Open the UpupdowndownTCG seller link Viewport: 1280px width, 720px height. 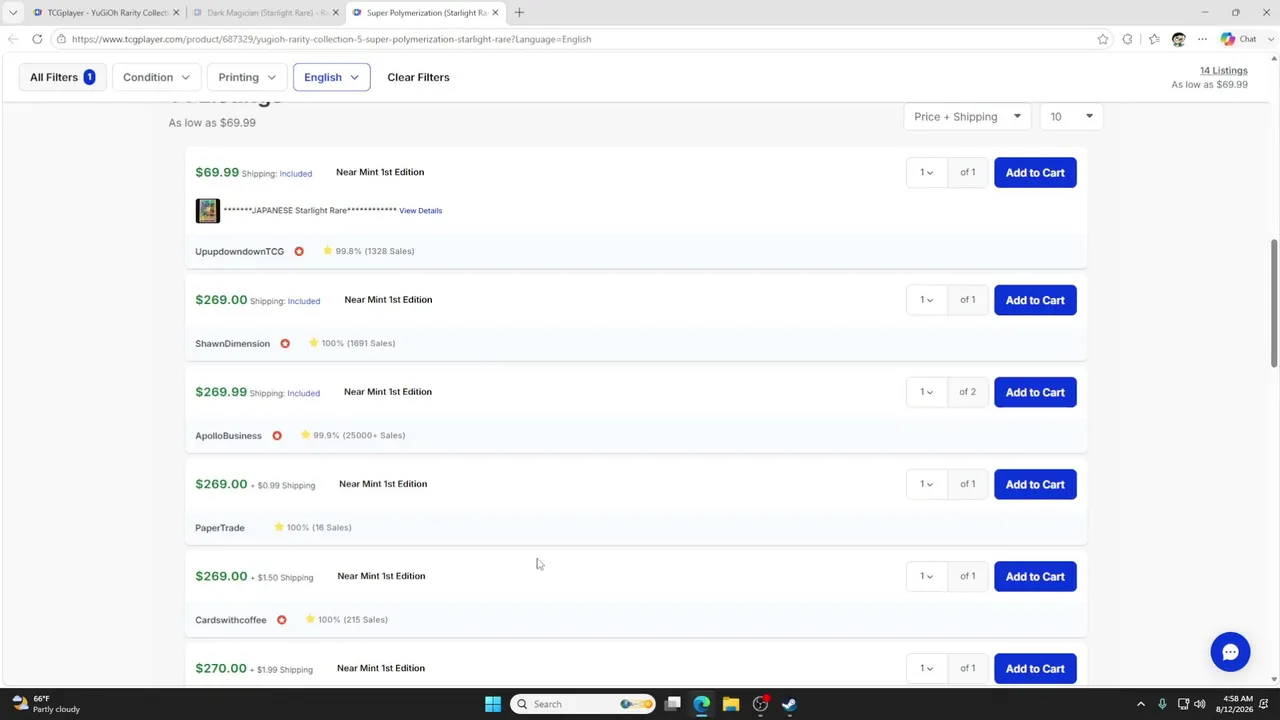click(239, 252)
